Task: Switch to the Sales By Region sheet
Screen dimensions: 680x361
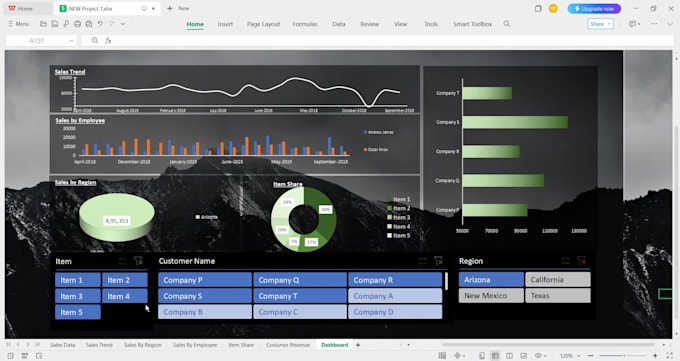Action: coord(143,345)
